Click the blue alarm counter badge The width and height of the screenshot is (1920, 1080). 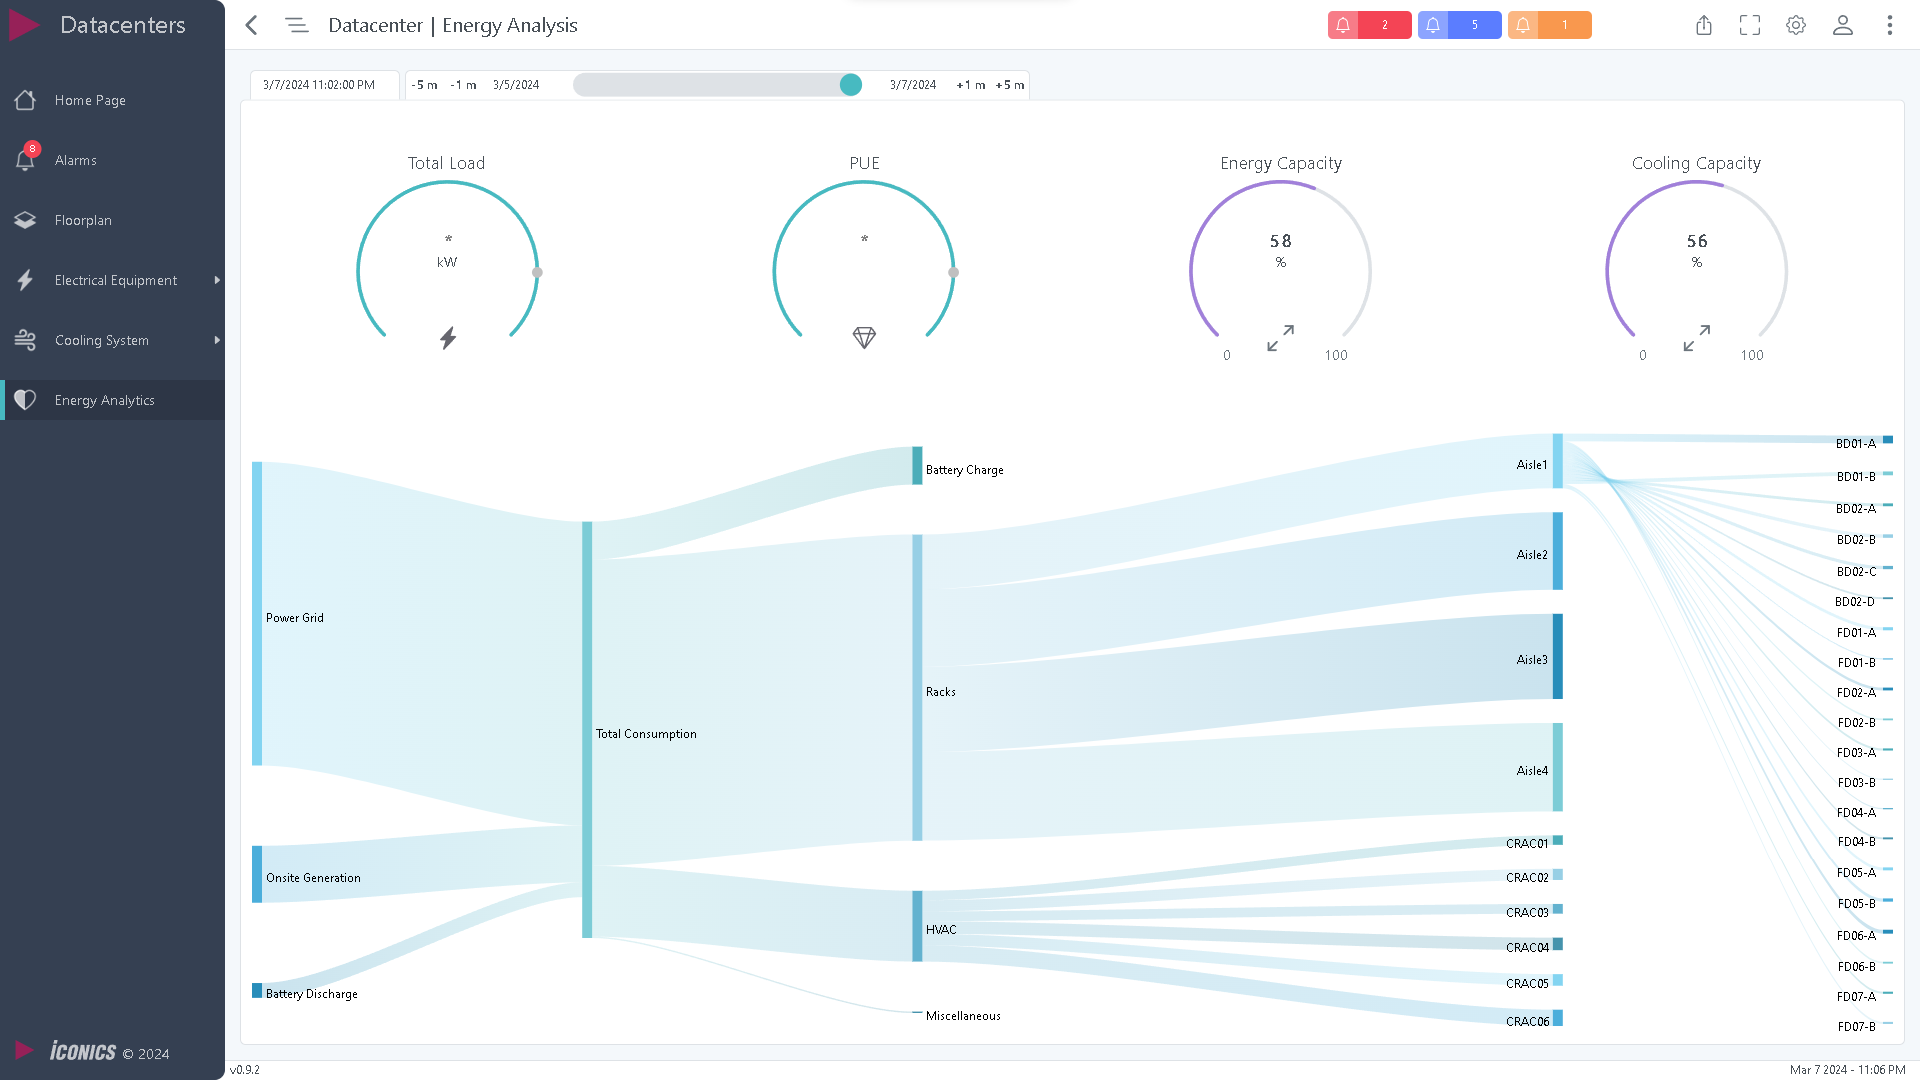point(1459,25)
